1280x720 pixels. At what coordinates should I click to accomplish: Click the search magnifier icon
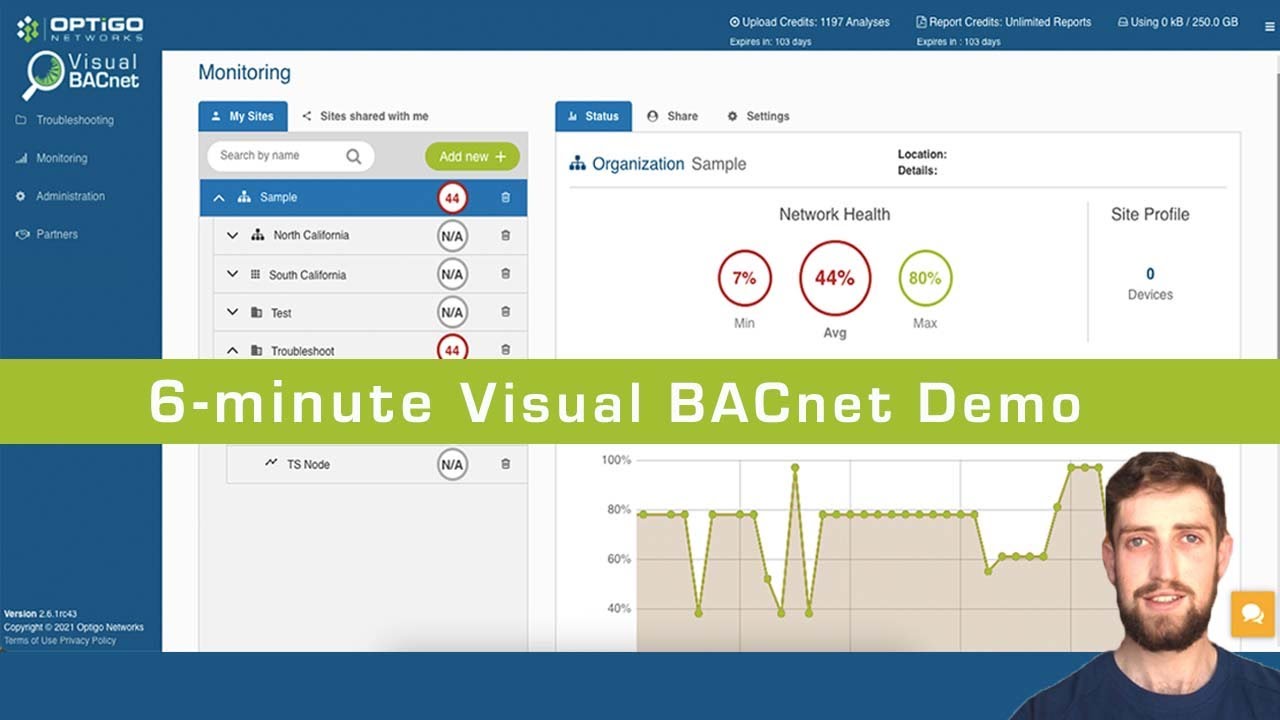tap(354, 156)
